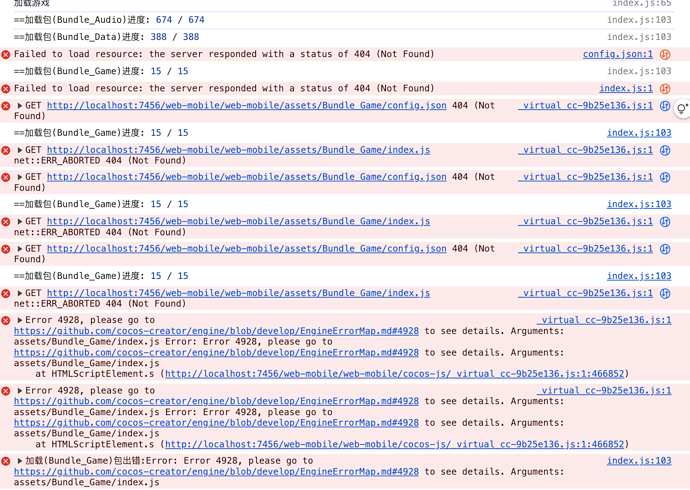Open the HTMLScriptElement.s stack link in the second Error 4928

pyautogui.click(x=394, y=444)
